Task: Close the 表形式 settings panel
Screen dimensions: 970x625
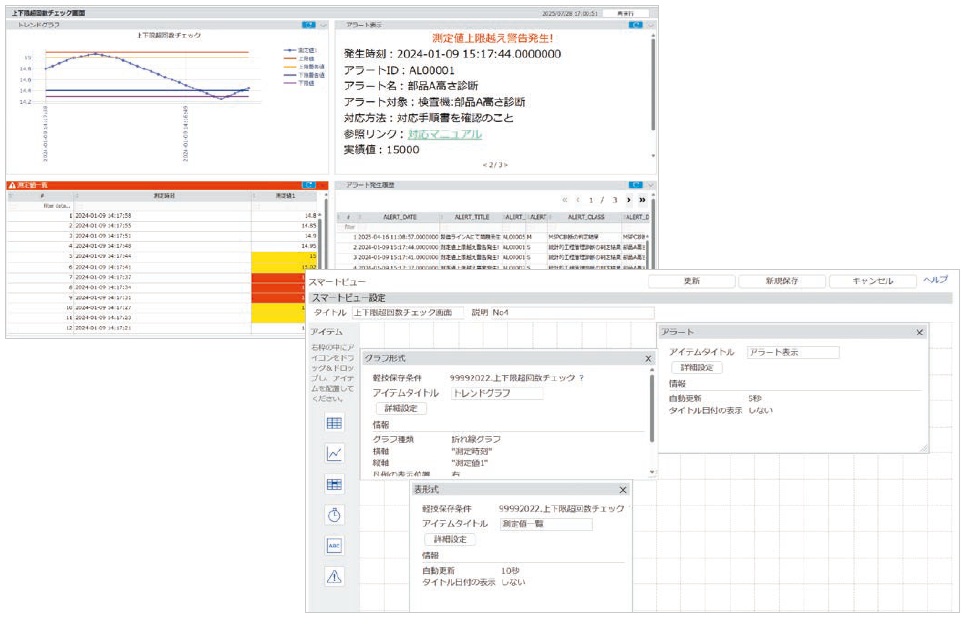Action: [x=623, y=489]
